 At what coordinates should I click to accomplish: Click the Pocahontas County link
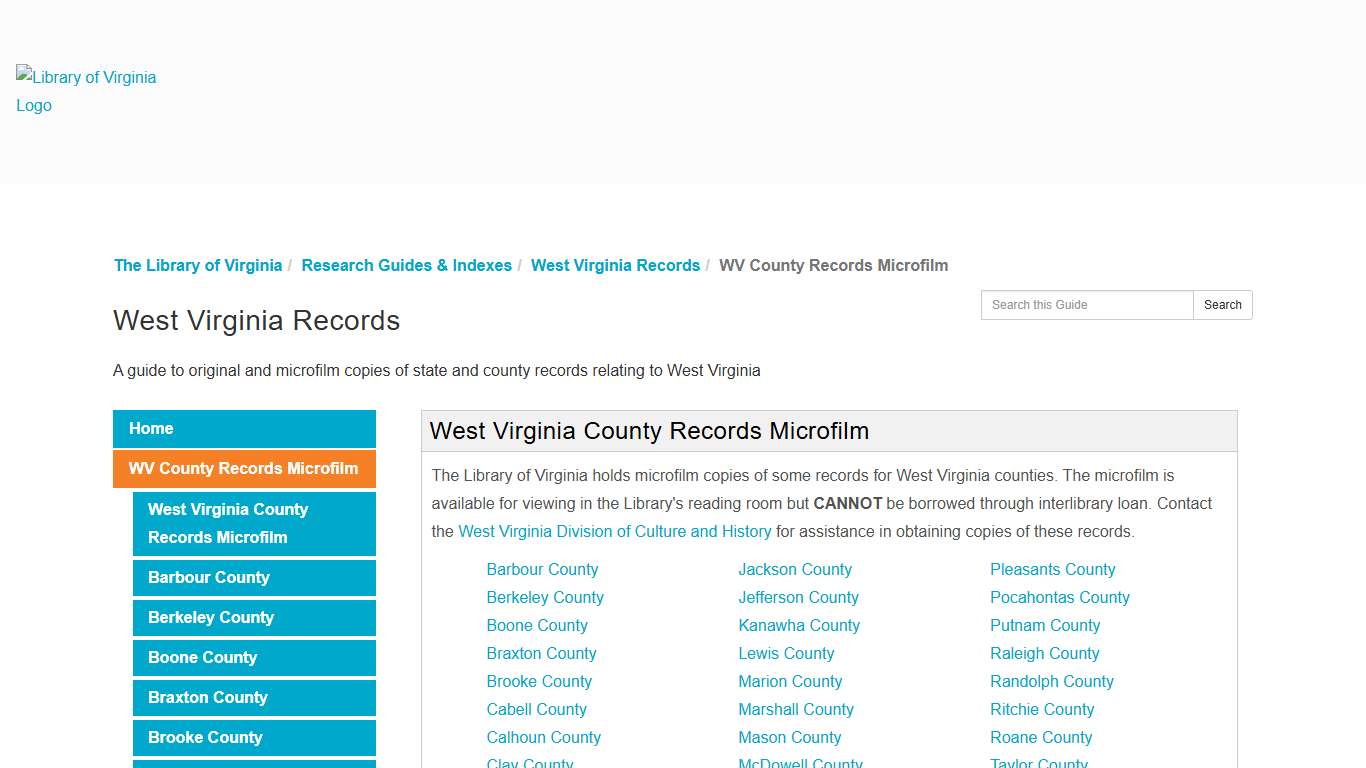click(1059, 597)
